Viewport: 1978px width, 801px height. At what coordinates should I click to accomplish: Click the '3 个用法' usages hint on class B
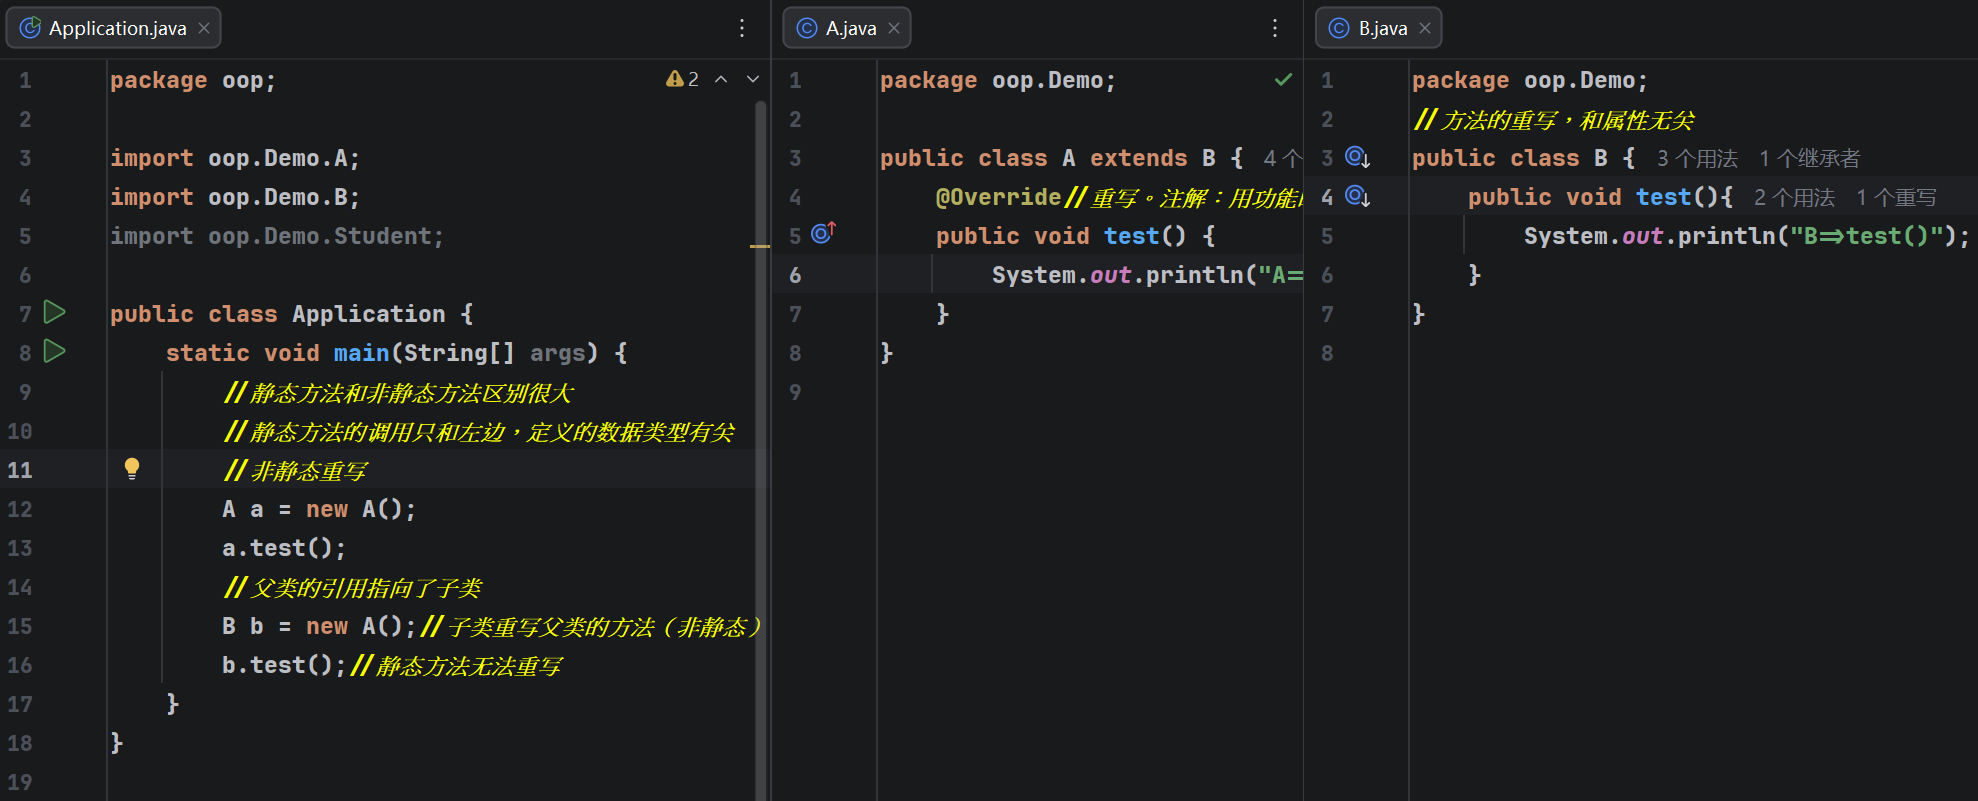coord(1697,158)
